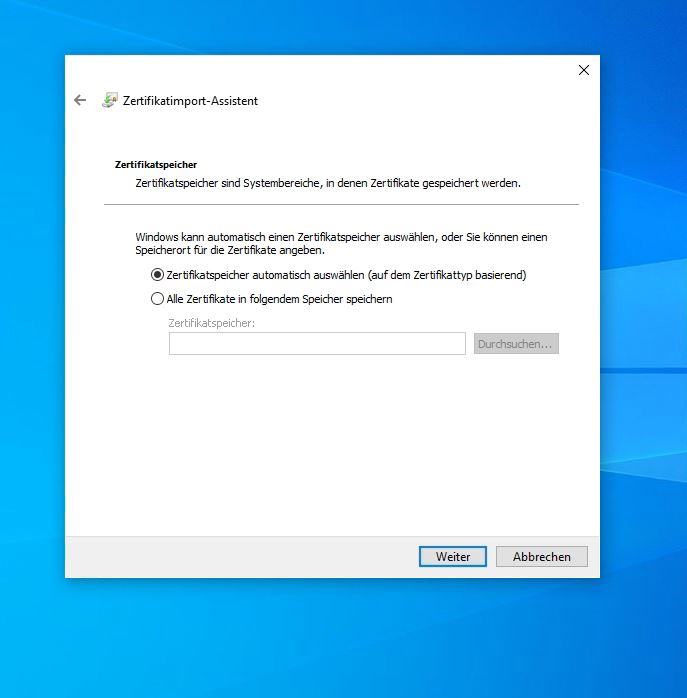687x698 pixels.
Task: Click the bold 'Zertifikatspeicher' section heading
Action: coord(156,162)
